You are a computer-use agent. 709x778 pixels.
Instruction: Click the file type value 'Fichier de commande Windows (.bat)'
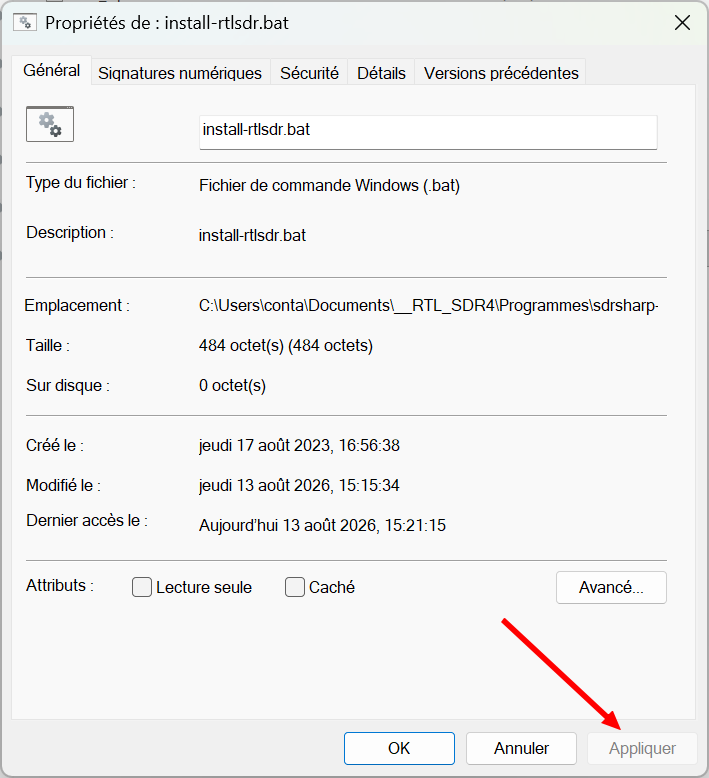tap(329, 186)
